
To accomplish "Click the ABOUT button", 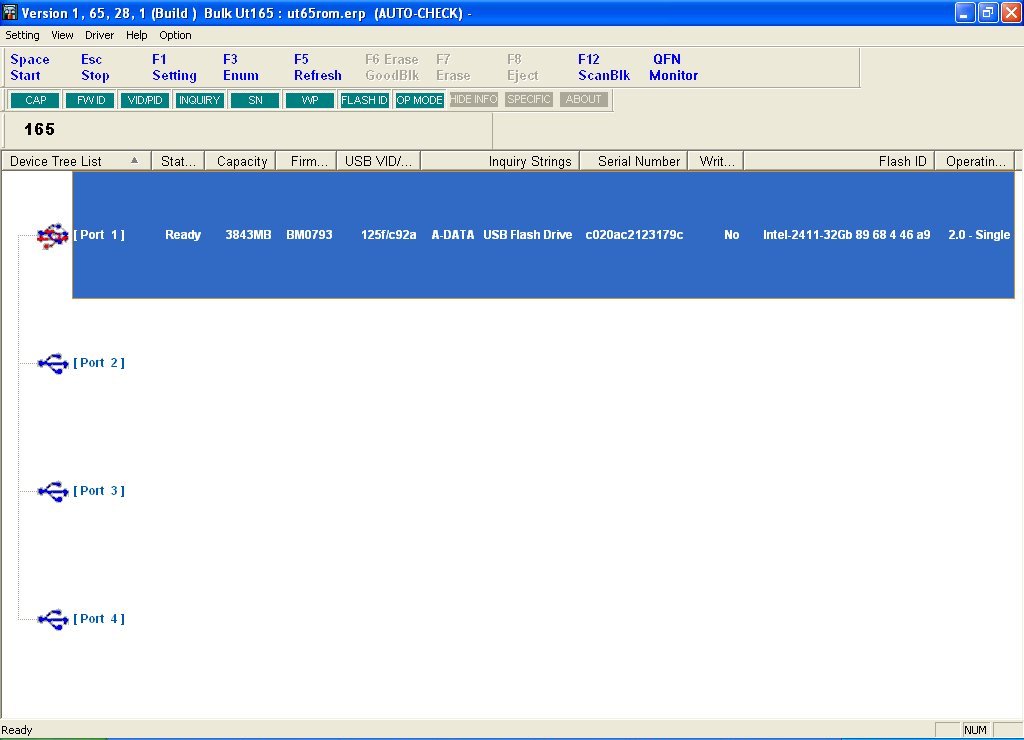I will (x=583, y=99).
